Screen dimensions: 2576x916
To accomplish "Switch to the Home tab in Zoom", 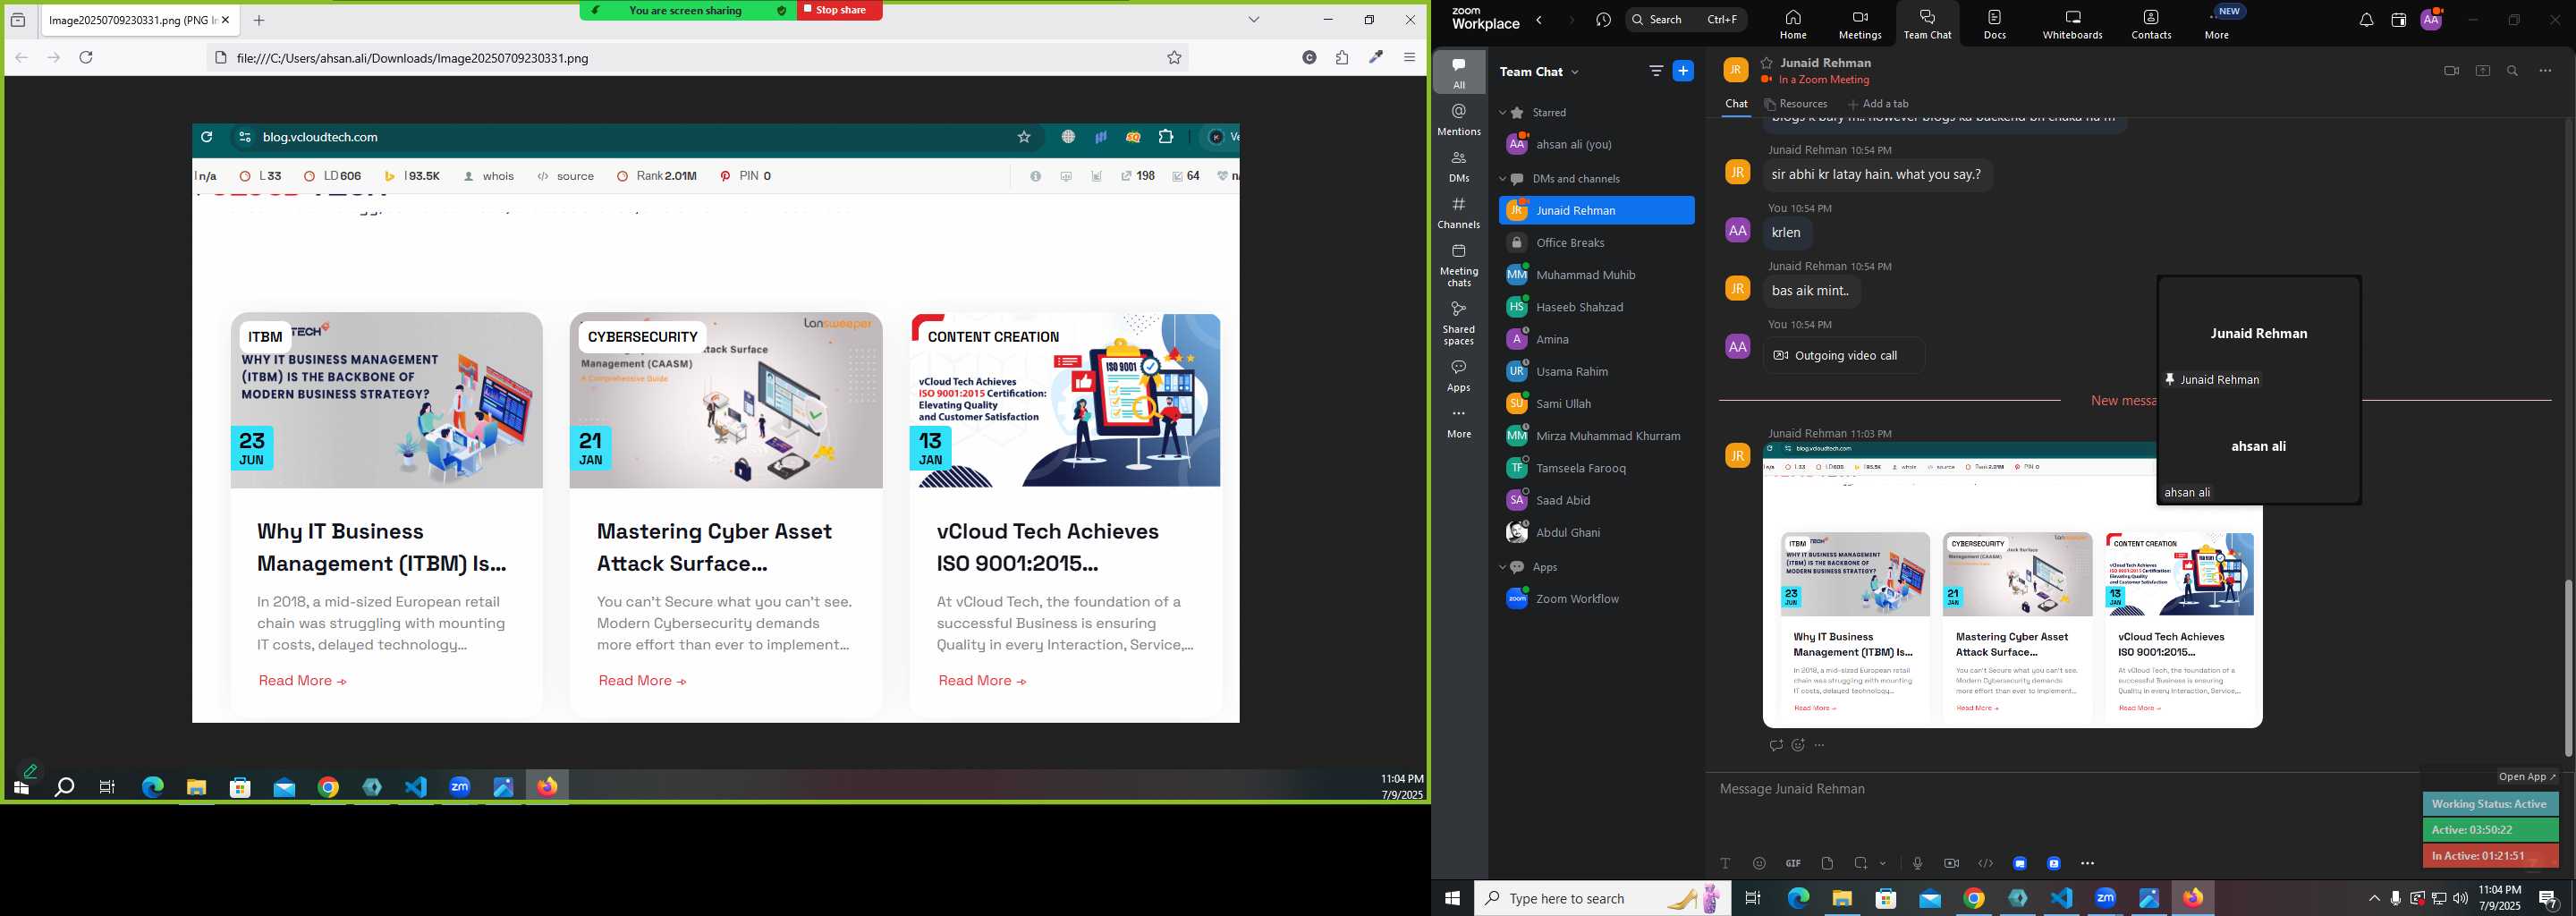I will tap(1793, 24).
